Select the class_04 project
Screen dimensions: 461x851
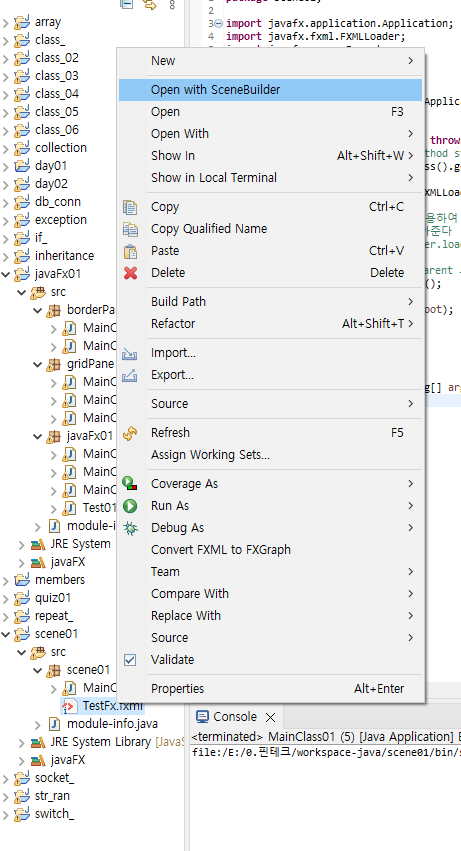(x=56, y=94)
